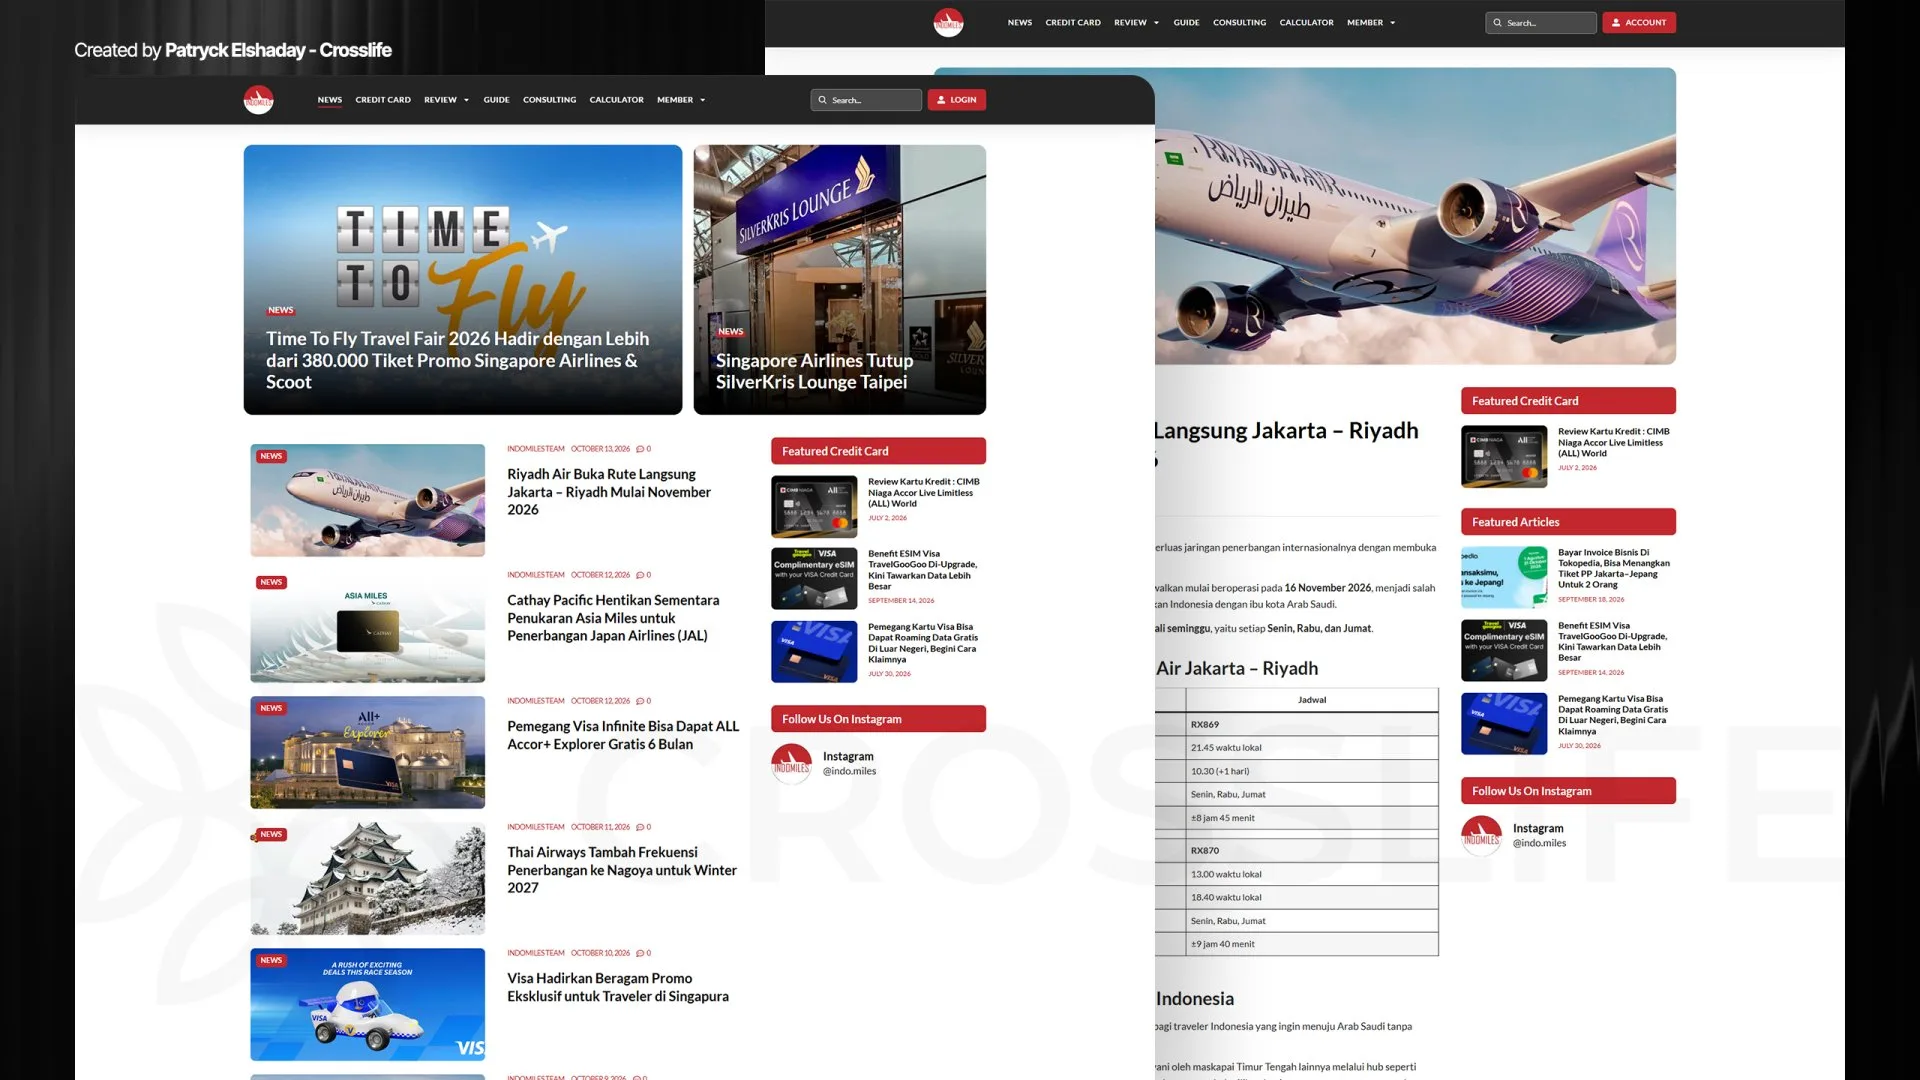Open CREDIT CARD menu in the left window
The width and height of the screenshot is (1920, 1080).
click(383, 100)
